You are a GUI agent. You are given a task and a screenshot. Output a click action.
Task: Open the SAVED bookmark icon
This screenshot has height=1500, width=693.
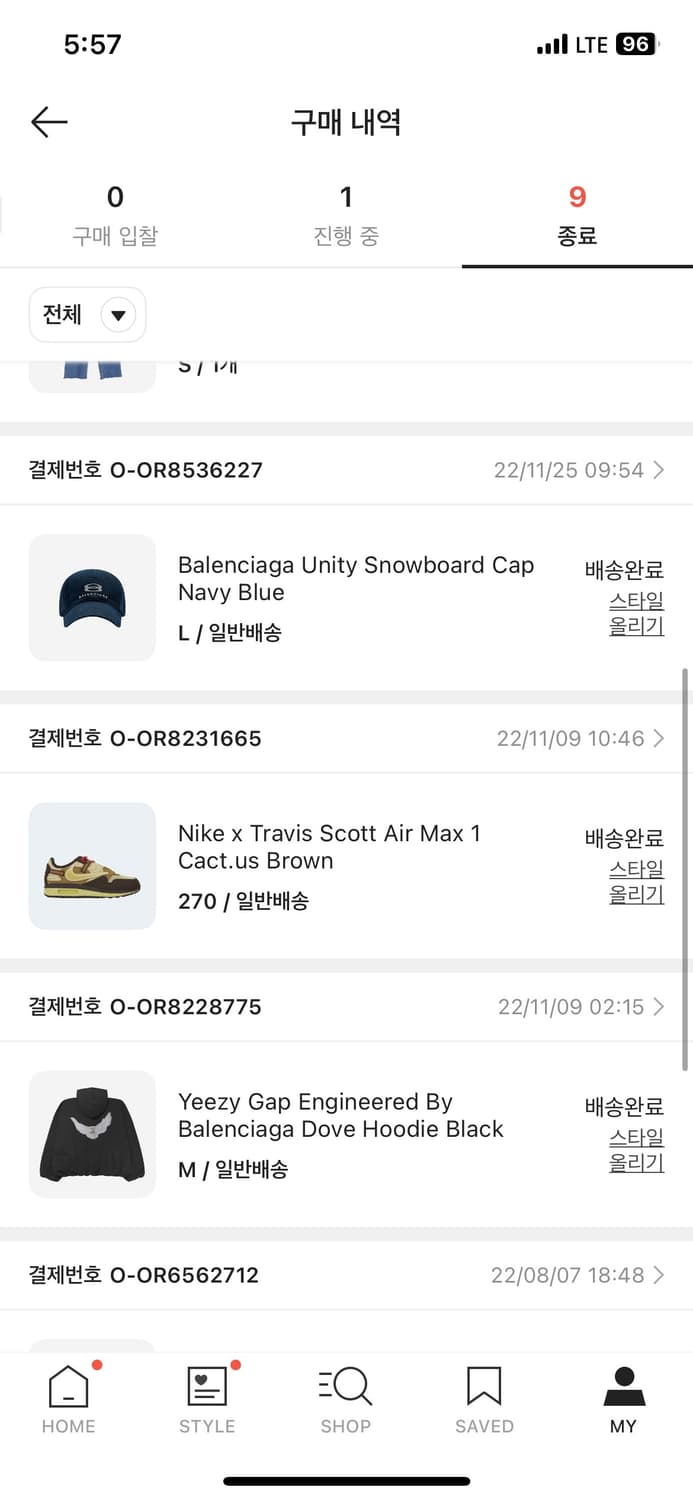(484, 1387)
